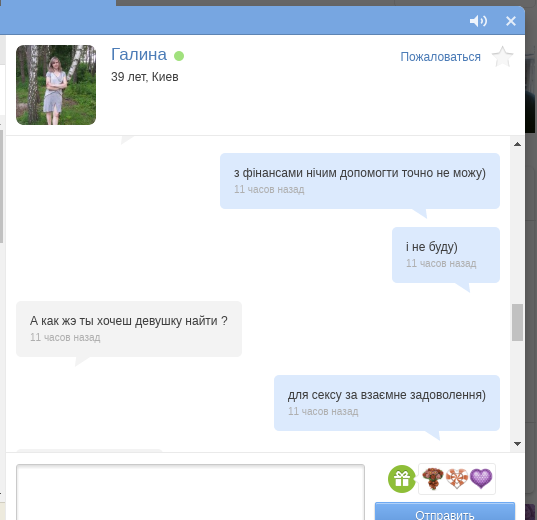The height and width of the screenshot is (520, 537).
Task: Select the 'і не буду)' message bubble
Action: [x=446, y=255]
